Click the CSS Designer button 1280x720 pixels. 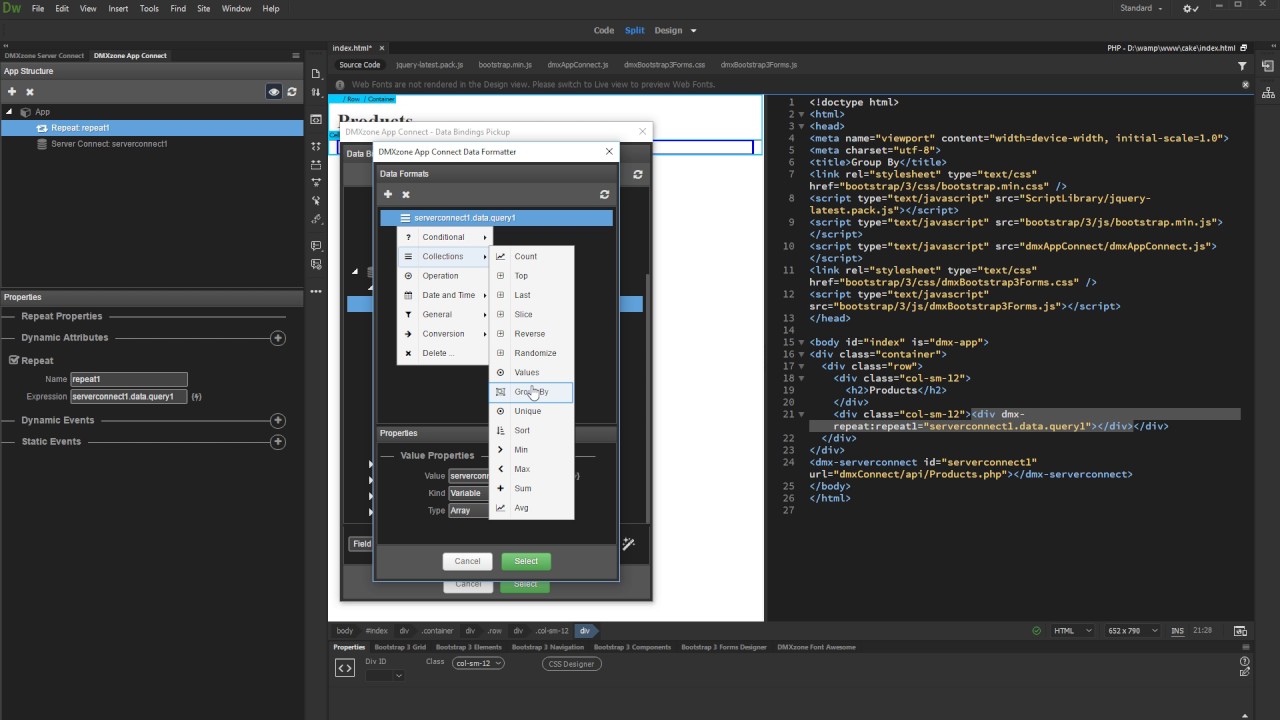coord(572,664)
